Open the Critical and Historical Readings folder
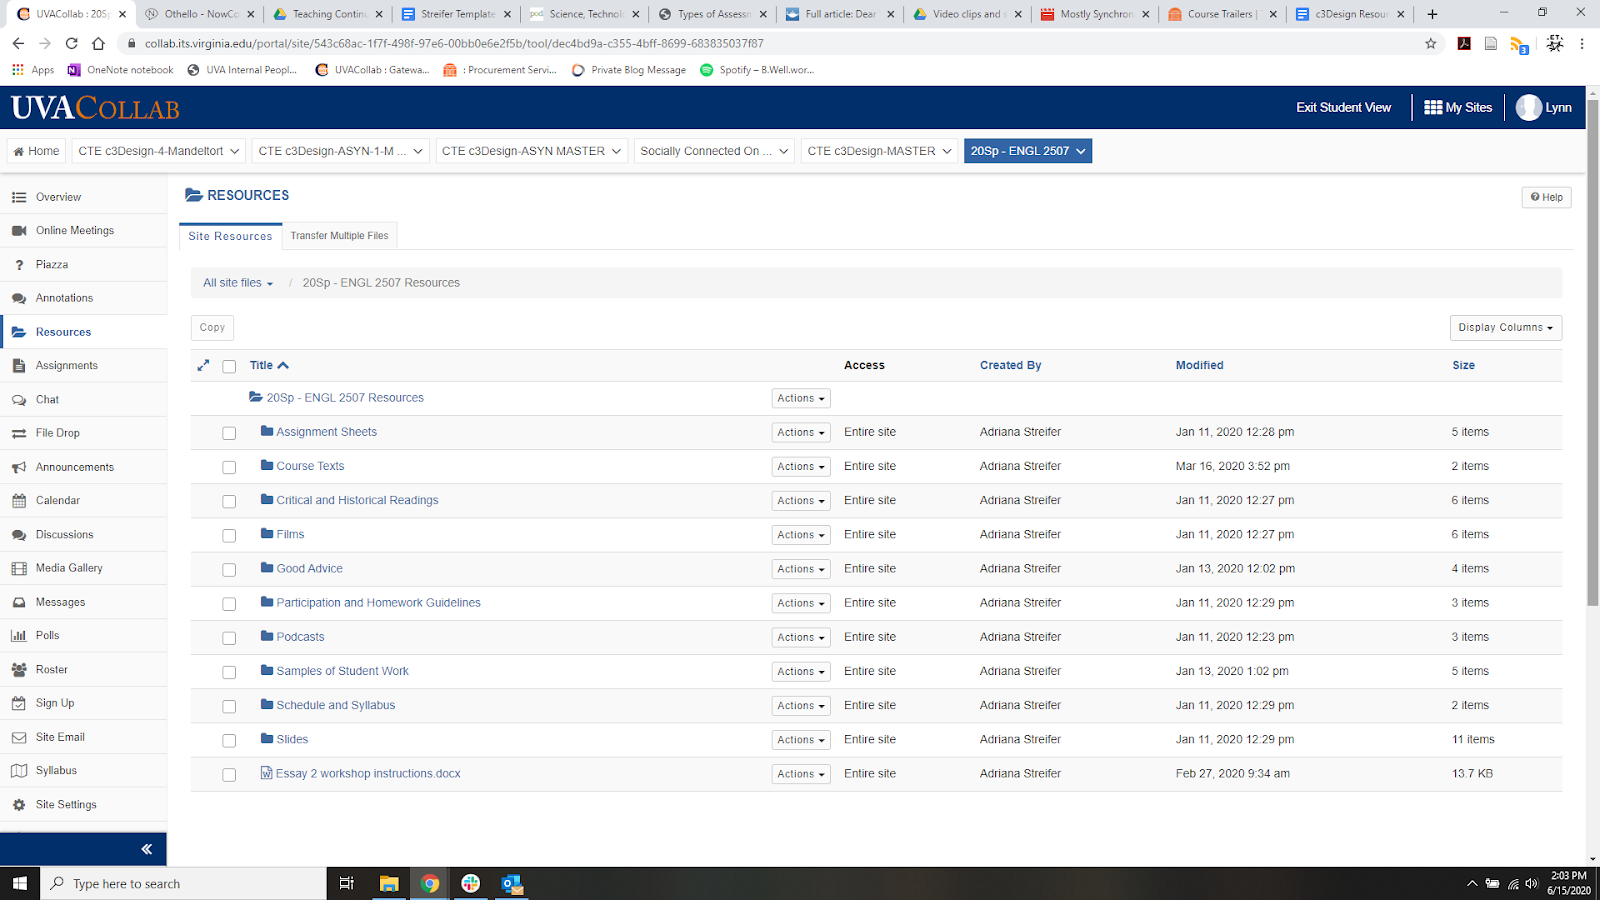The image size is (1600, 900). [357, 500]
